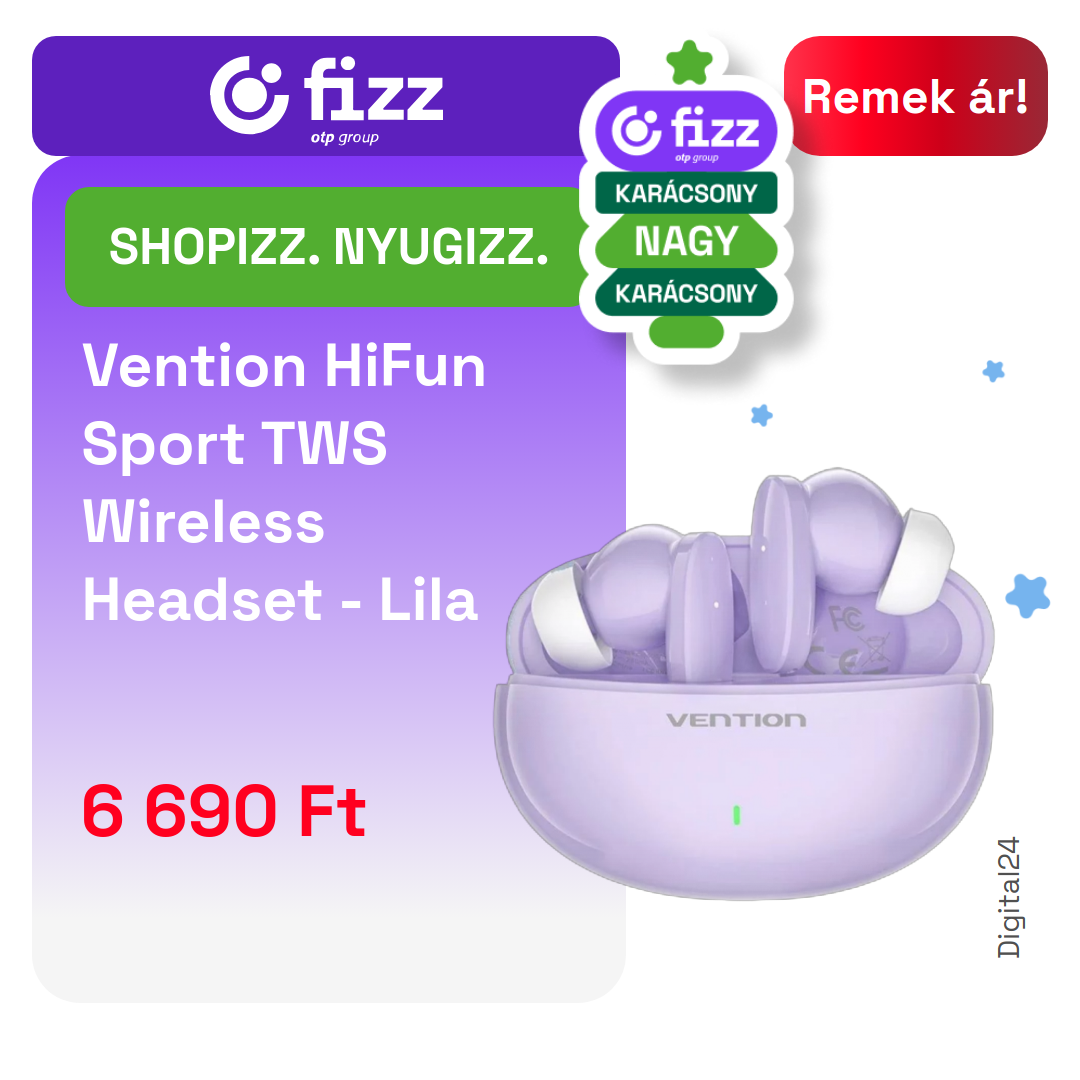
Task: Click the otp group text under Fizz logo
Action: click(x=344, y=137)
